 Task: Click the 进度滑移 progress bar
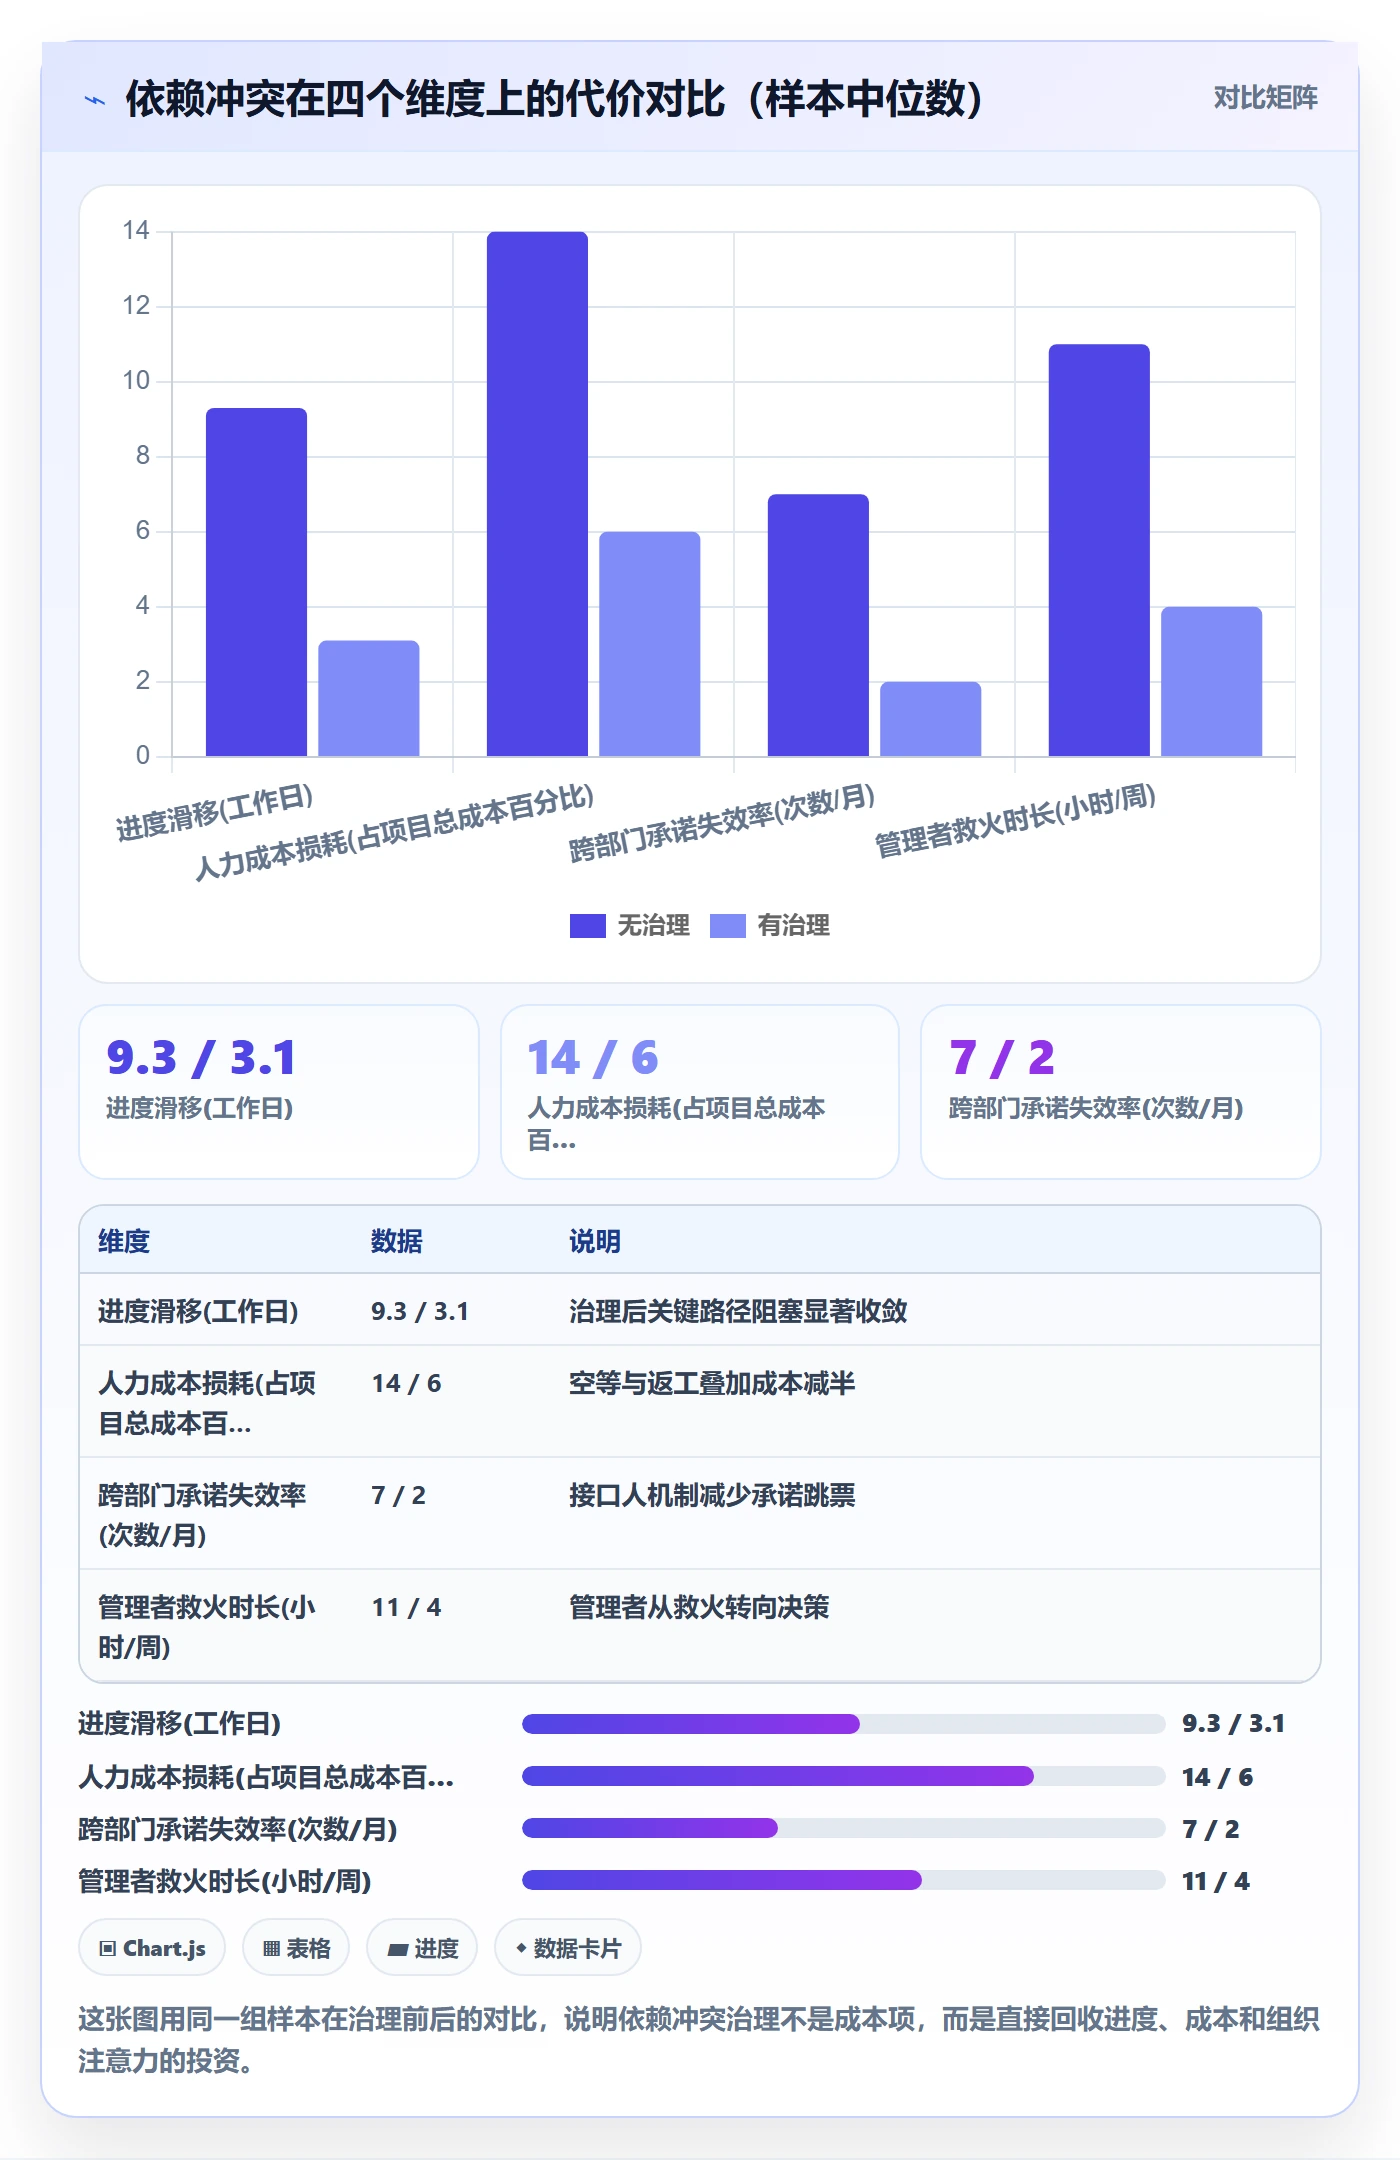(844, 1723)
